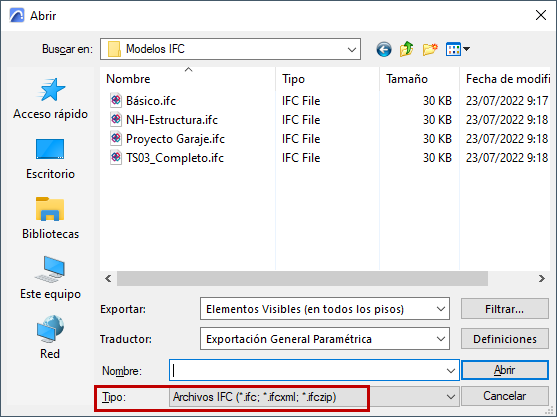
Task: Open the Exportar dropdown
Action: point(441,309)
